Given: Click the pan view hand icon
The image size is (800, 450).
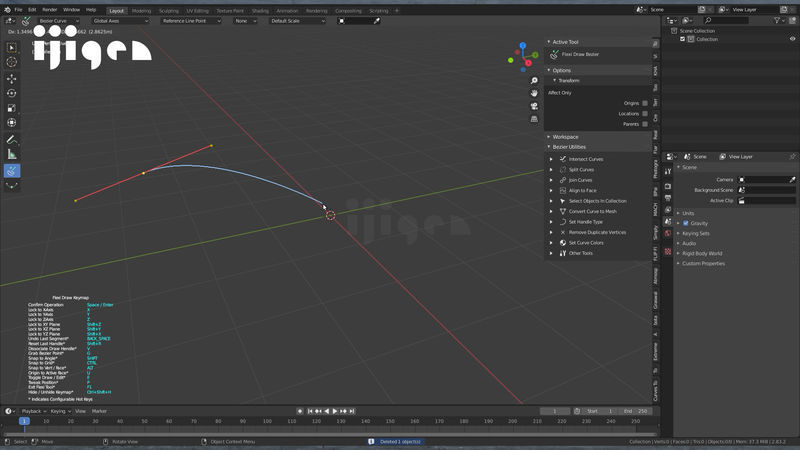Looking at the screenshot, I should click(534, 93).
